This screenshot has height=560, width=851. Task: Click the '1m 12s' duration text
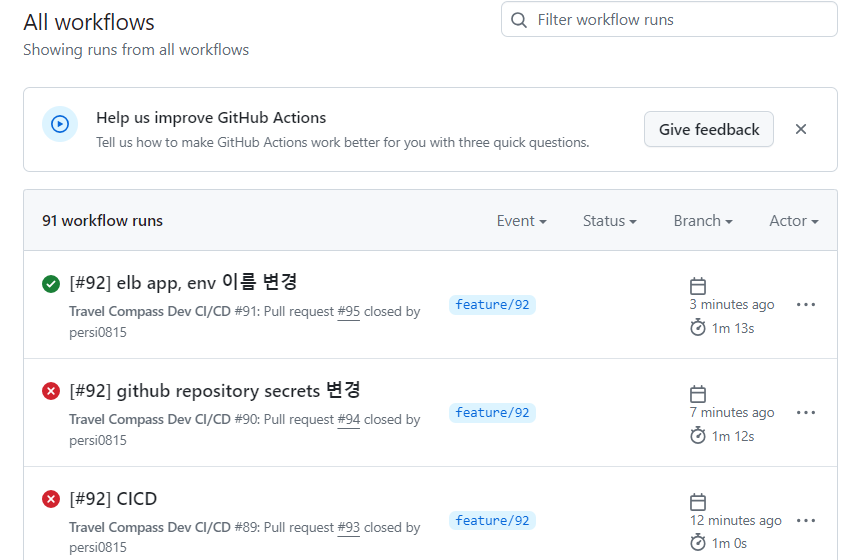(x=733, y=436)
